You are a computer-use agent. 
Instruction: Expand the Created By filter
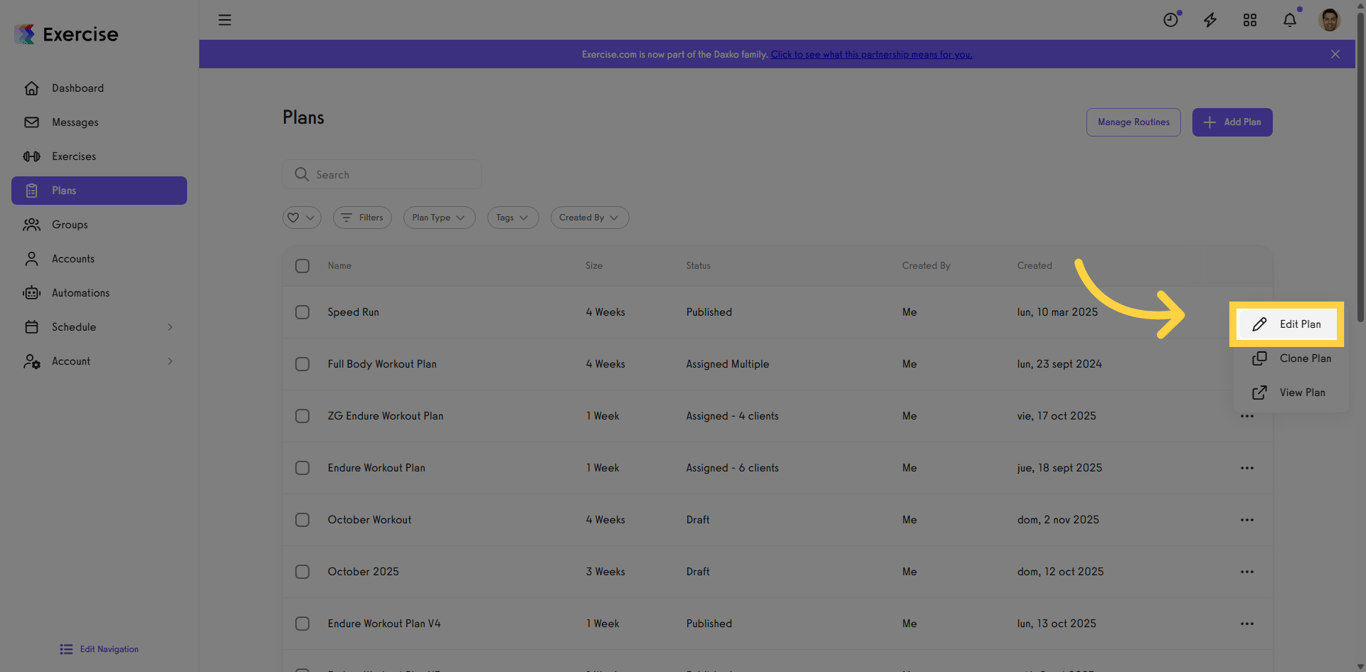[589, 217]
